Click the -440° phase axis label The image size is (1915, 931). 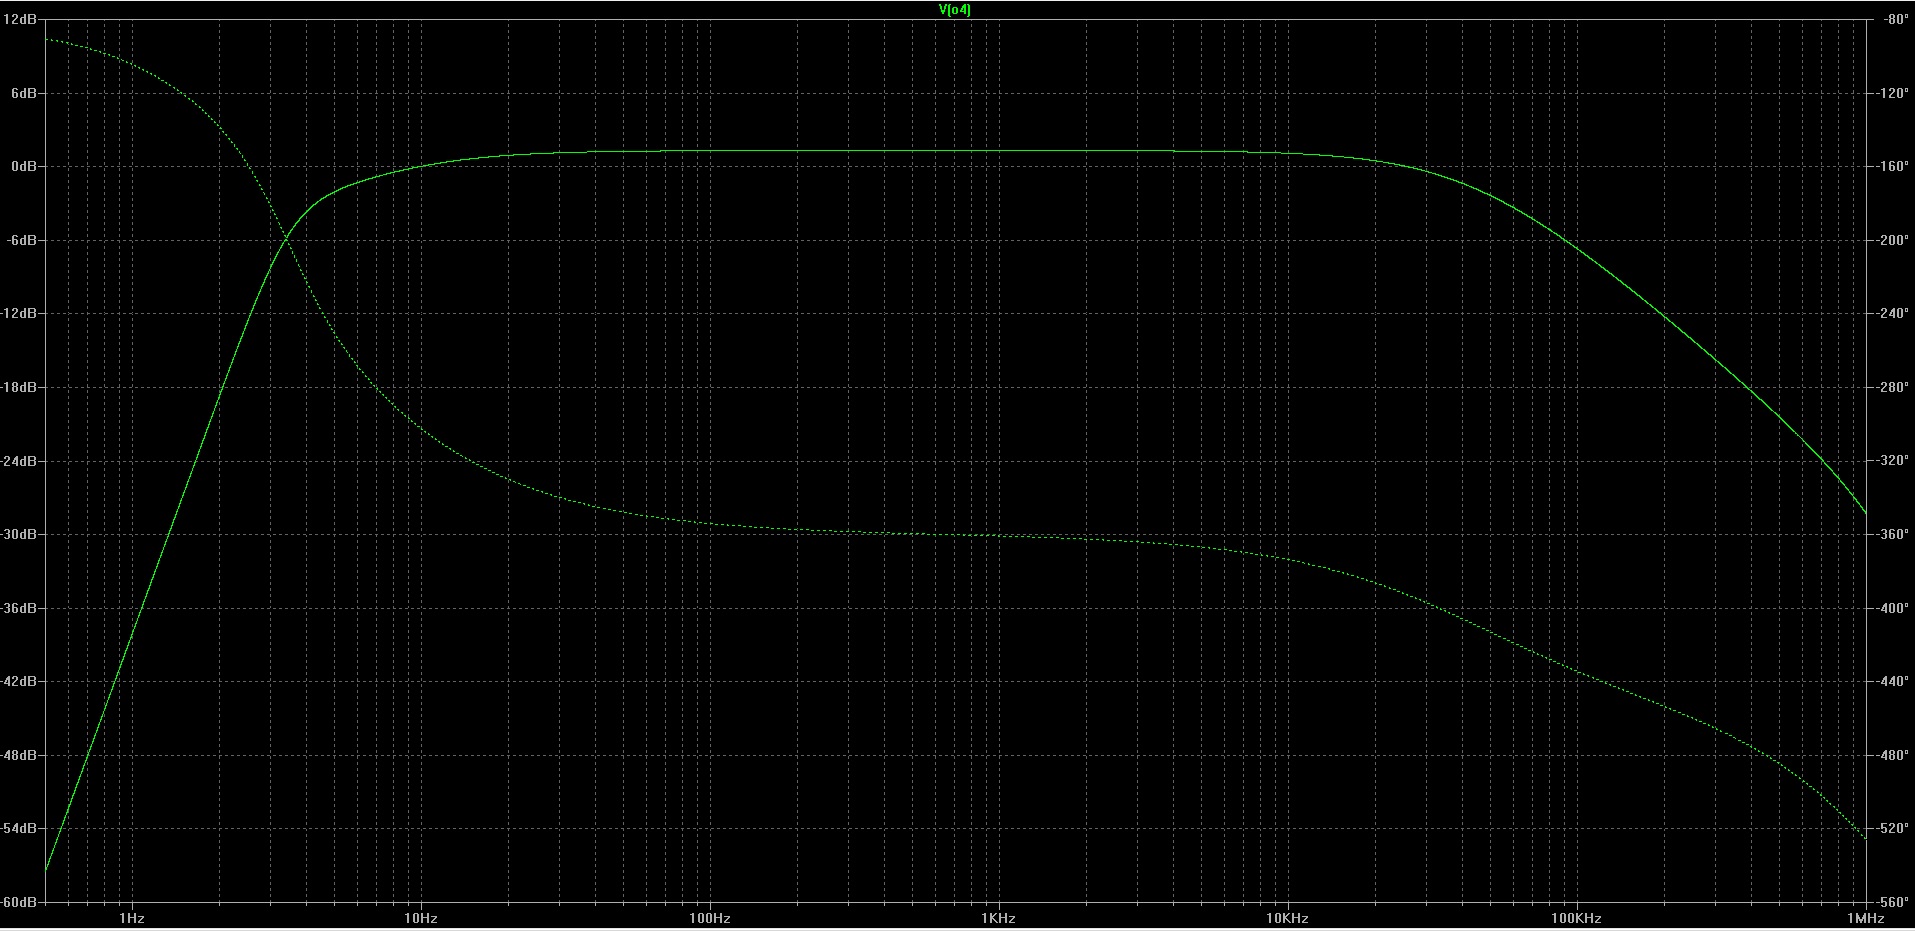1894,681
